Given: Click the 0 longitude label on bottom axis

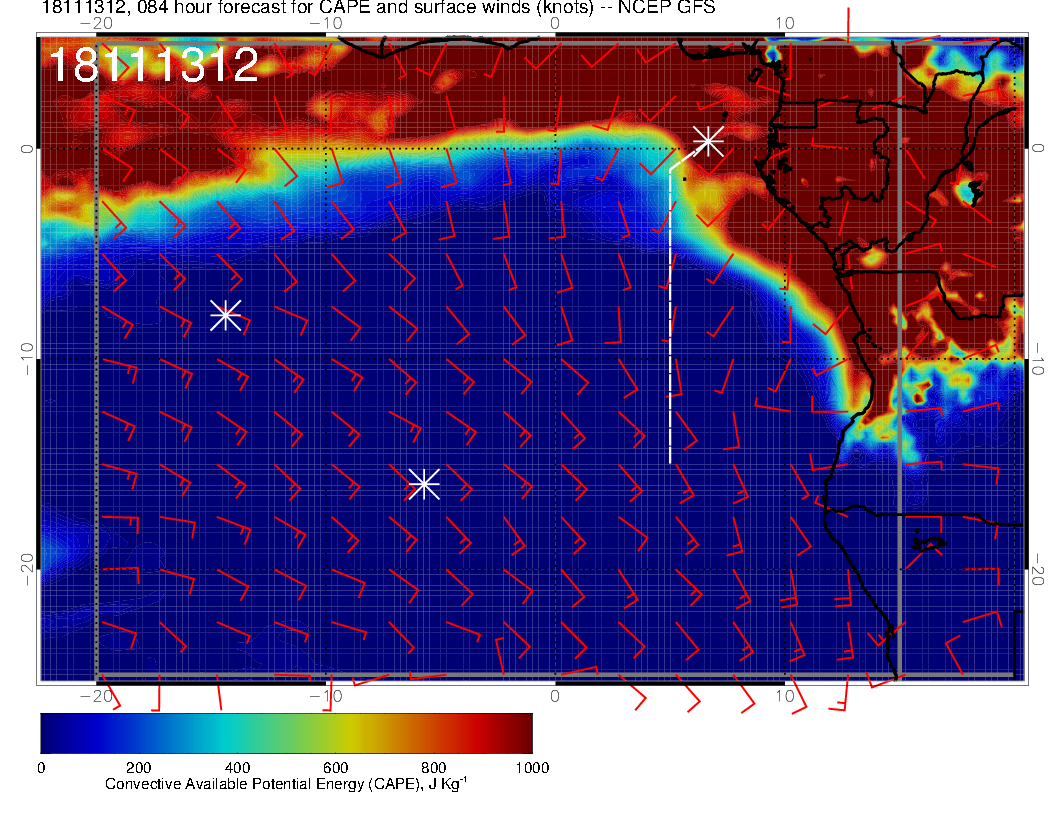Looking at the screenshot, I should tap(555, 695).
